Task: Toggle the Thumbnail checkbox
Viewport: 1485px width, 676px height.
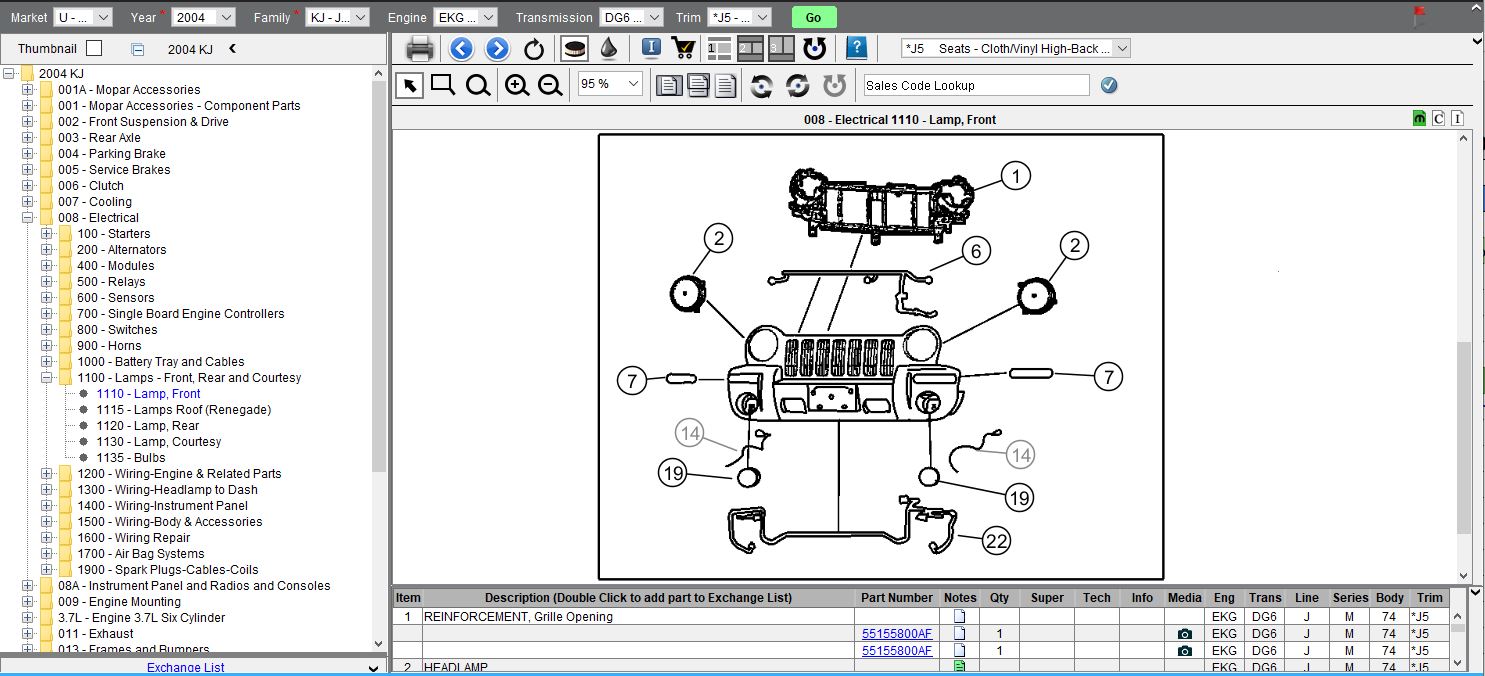Action: point(94,48)
